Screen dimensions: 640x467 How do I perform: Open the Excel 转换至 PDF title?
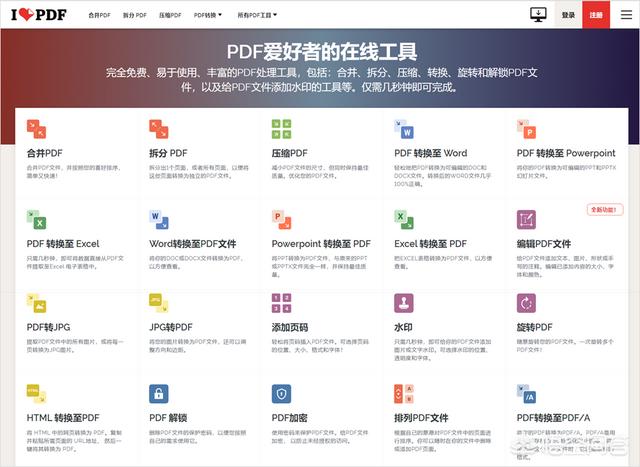point(430,244)
